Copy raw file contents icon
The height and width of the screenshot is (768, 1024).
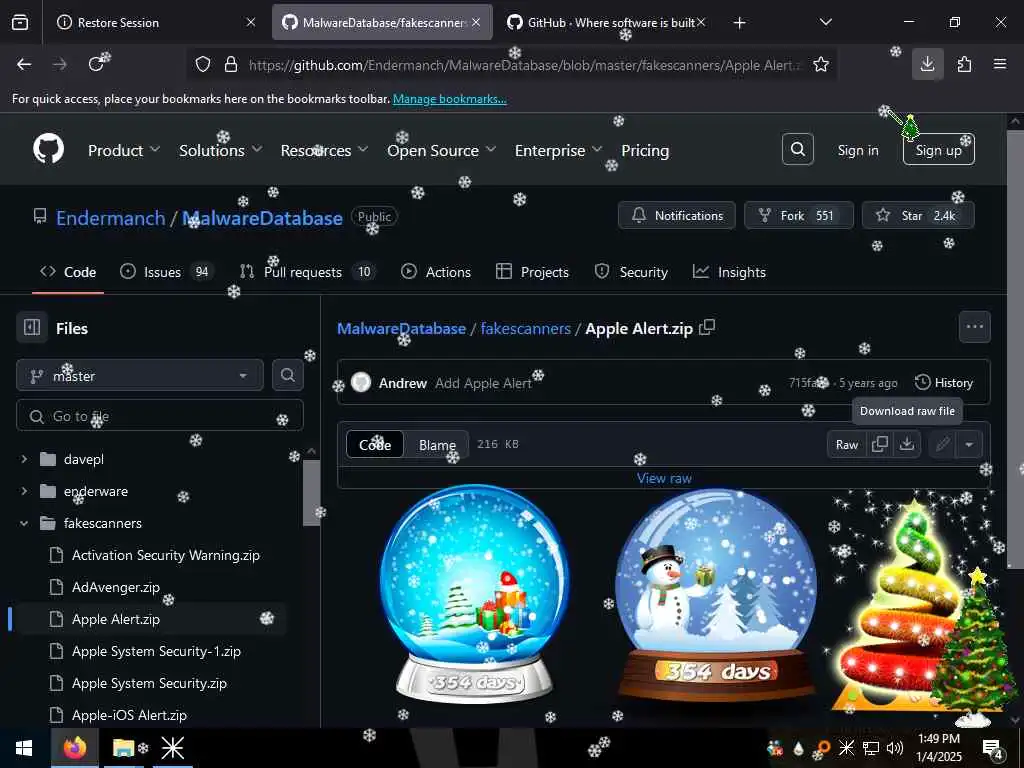880,444
